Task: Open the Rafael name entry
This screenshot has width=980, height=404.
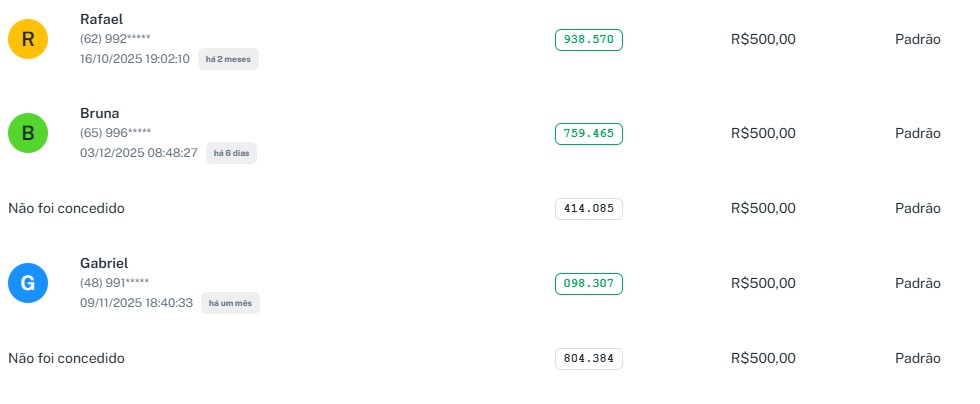Action: pyautogui.click(x=102, y=19)
